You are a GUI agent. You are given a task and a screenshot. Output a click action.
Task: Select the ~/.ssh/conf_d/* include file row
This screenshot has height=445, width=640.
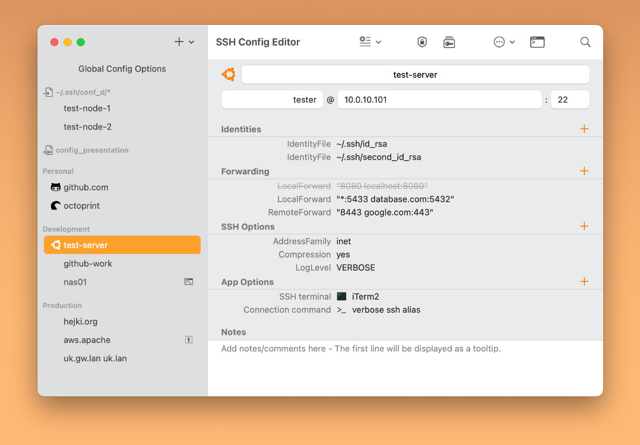122,92
